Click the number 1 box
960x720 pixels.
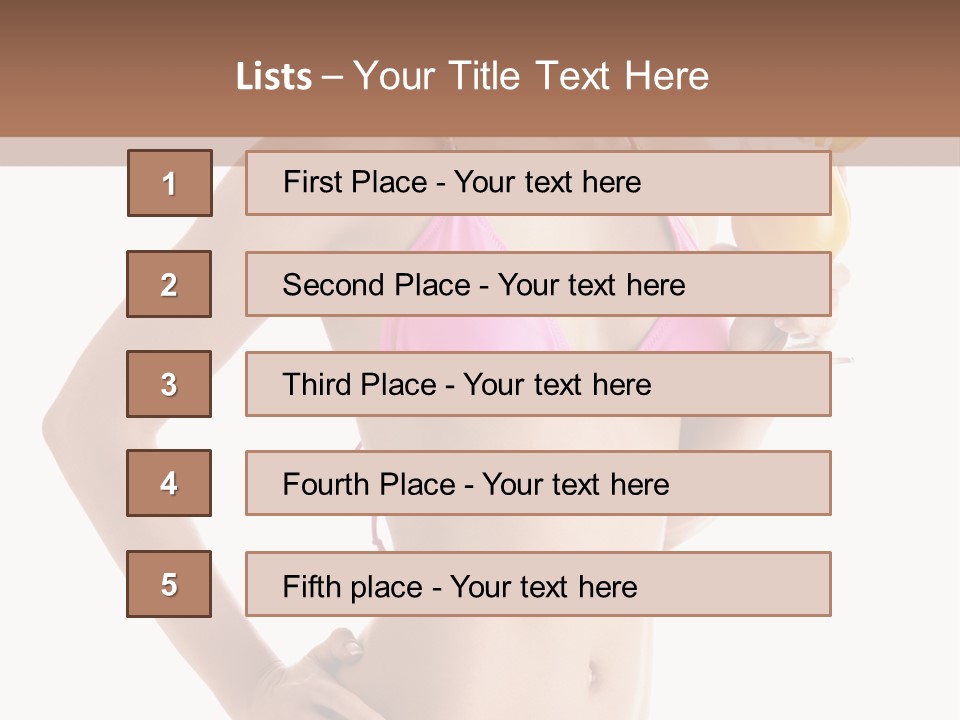[169, 183]
